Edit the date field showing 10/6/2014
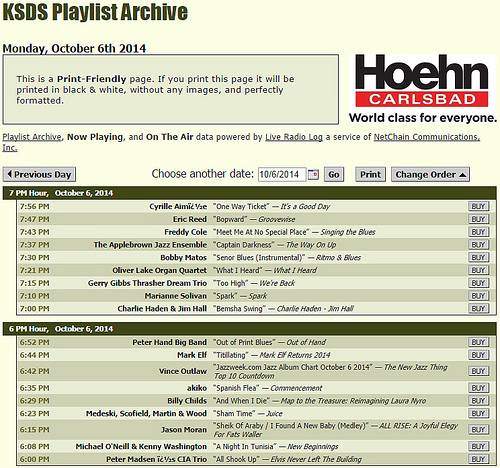500x468 pixels. tap(282, 174)
